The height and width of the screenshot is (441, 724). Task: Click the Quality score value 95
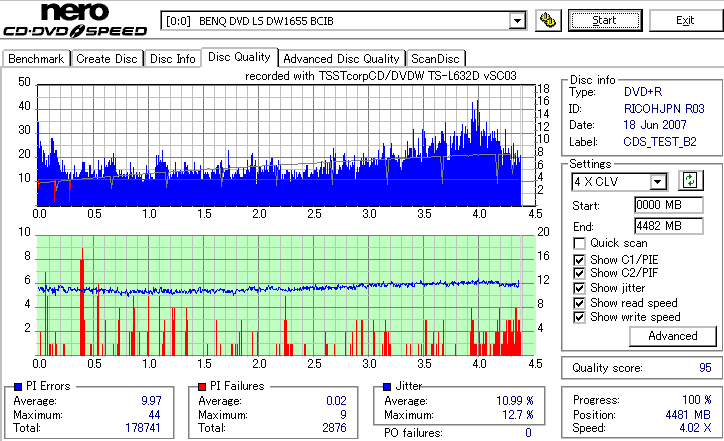coord(705,368)
